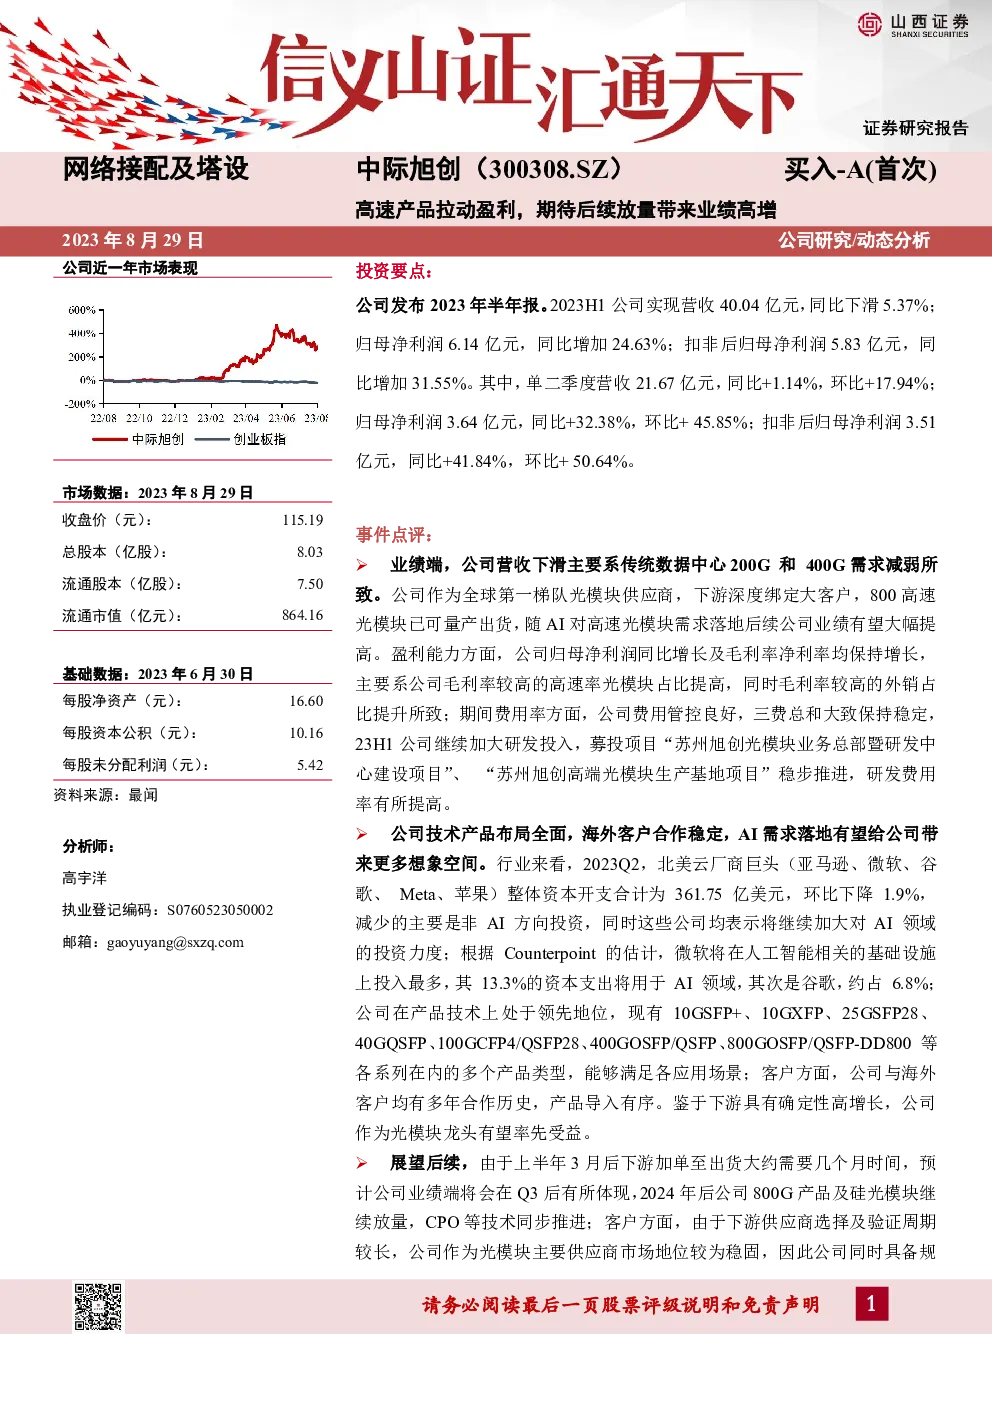Click the 分析师 heading

[x=89, y=846]
